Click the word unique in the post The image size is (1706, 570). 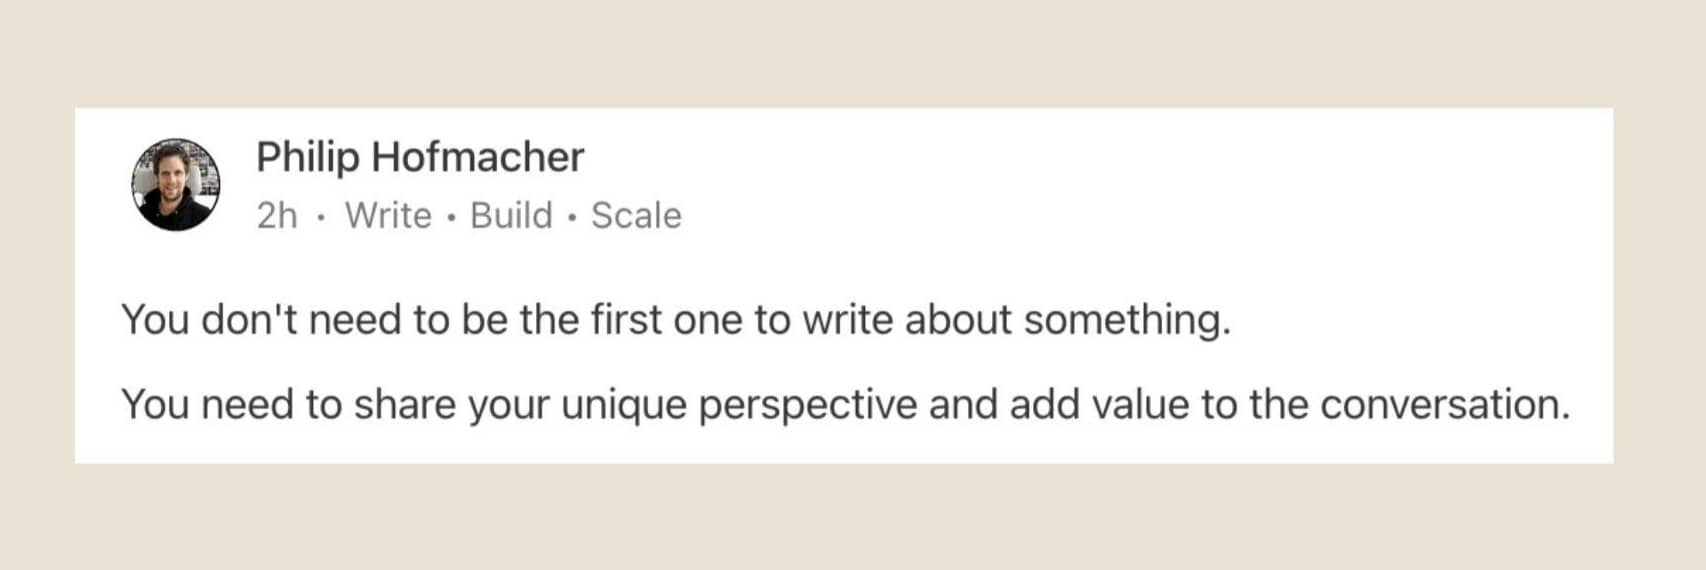[624, 407]
